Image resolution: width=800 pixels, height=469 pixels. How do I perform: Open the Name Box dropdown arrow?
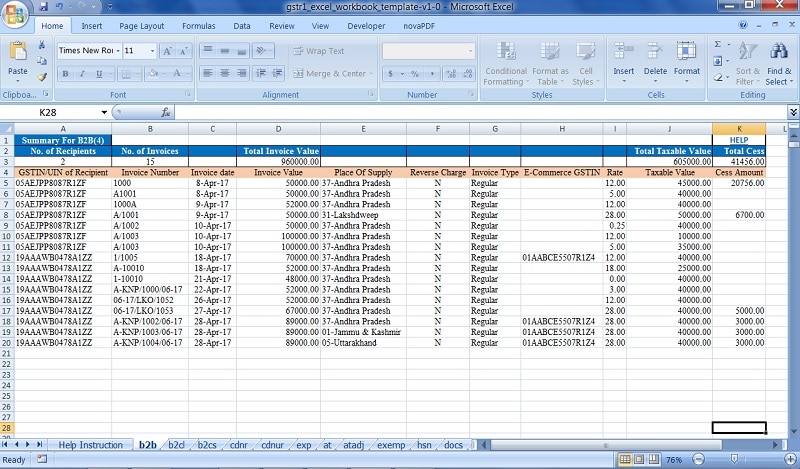(104, 112)
